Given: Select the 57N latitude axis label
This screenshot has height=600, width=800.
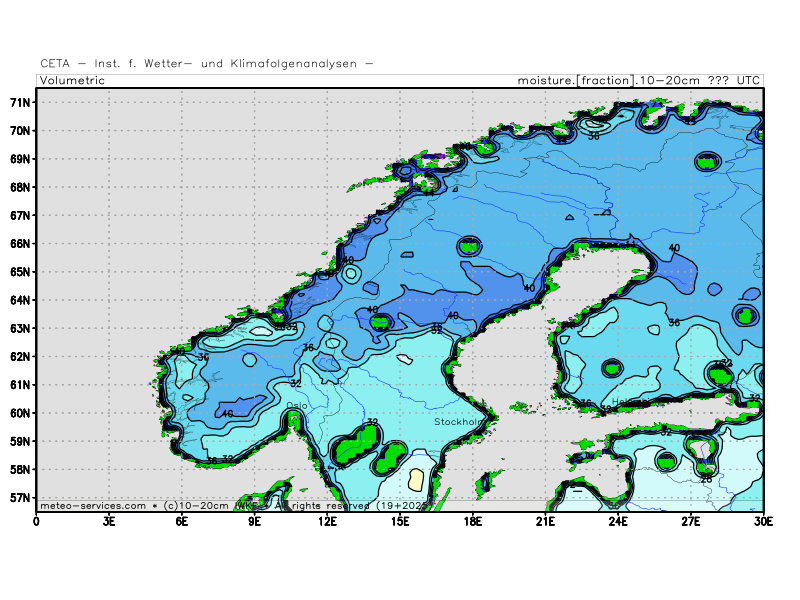Looking at the screenshot, I should 22,497.
